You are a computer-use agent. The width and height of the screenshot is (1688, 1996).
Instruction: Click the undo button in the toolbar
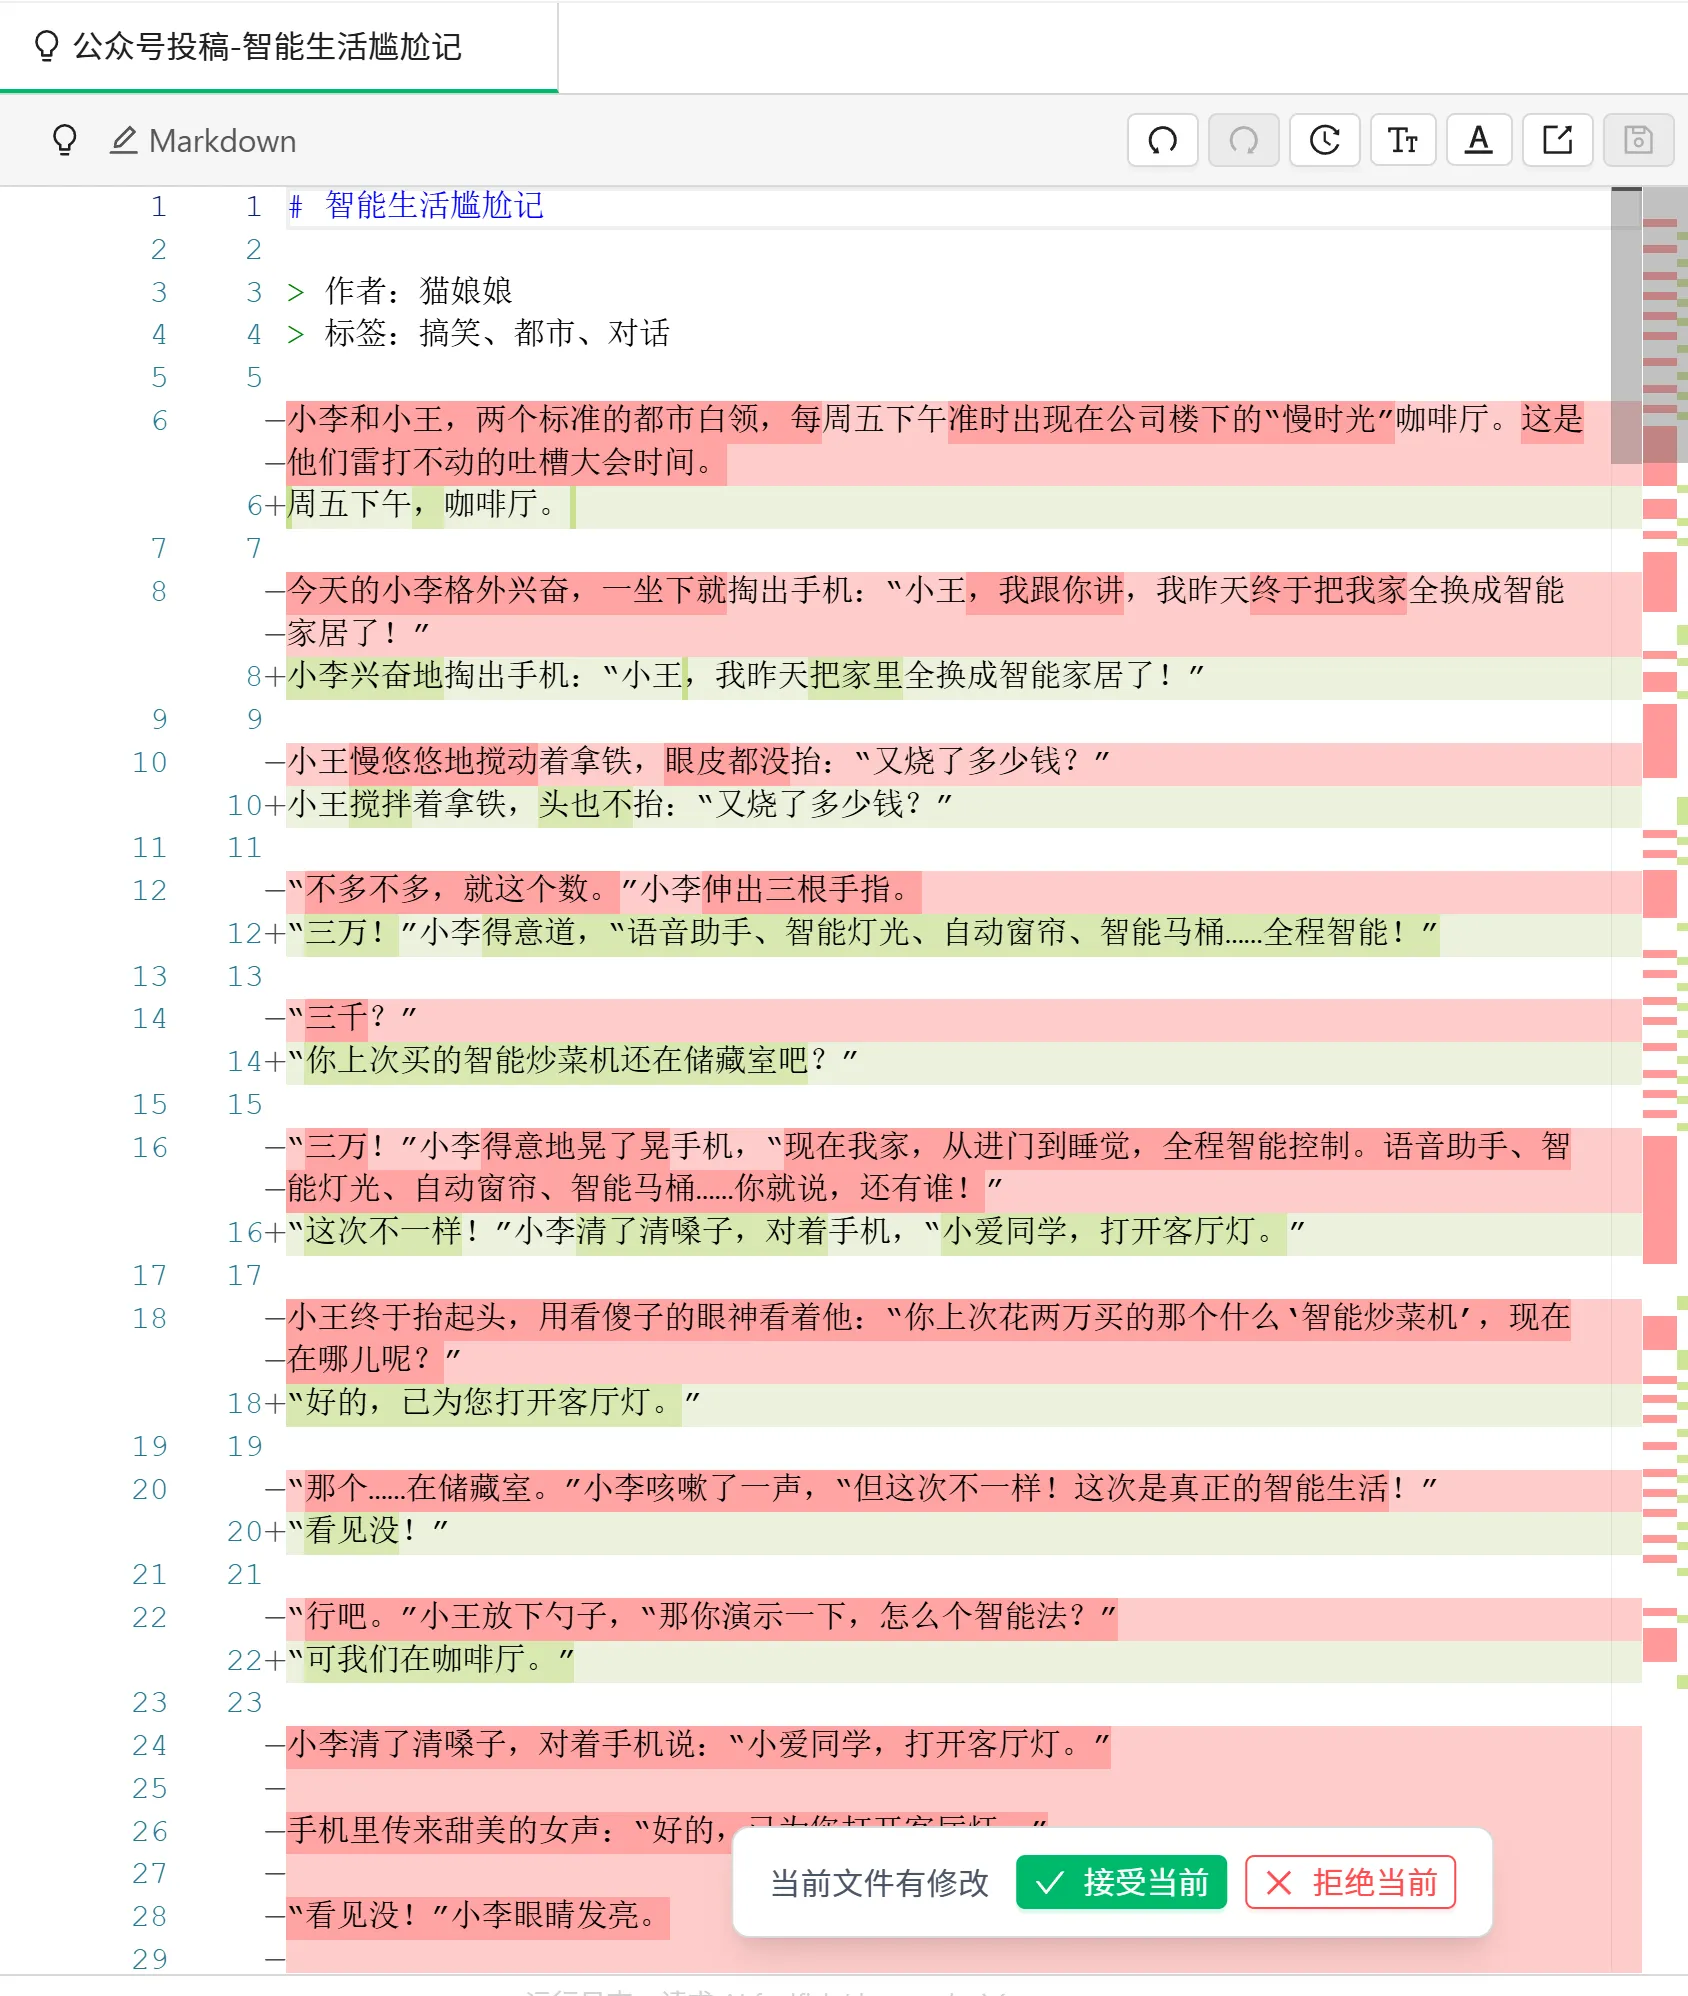pos(1162,140)
